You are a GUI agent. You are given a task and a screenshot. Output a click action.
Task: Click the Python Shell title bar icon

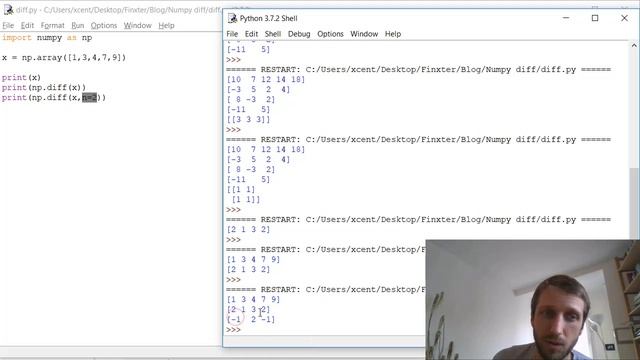pos(232,18)
